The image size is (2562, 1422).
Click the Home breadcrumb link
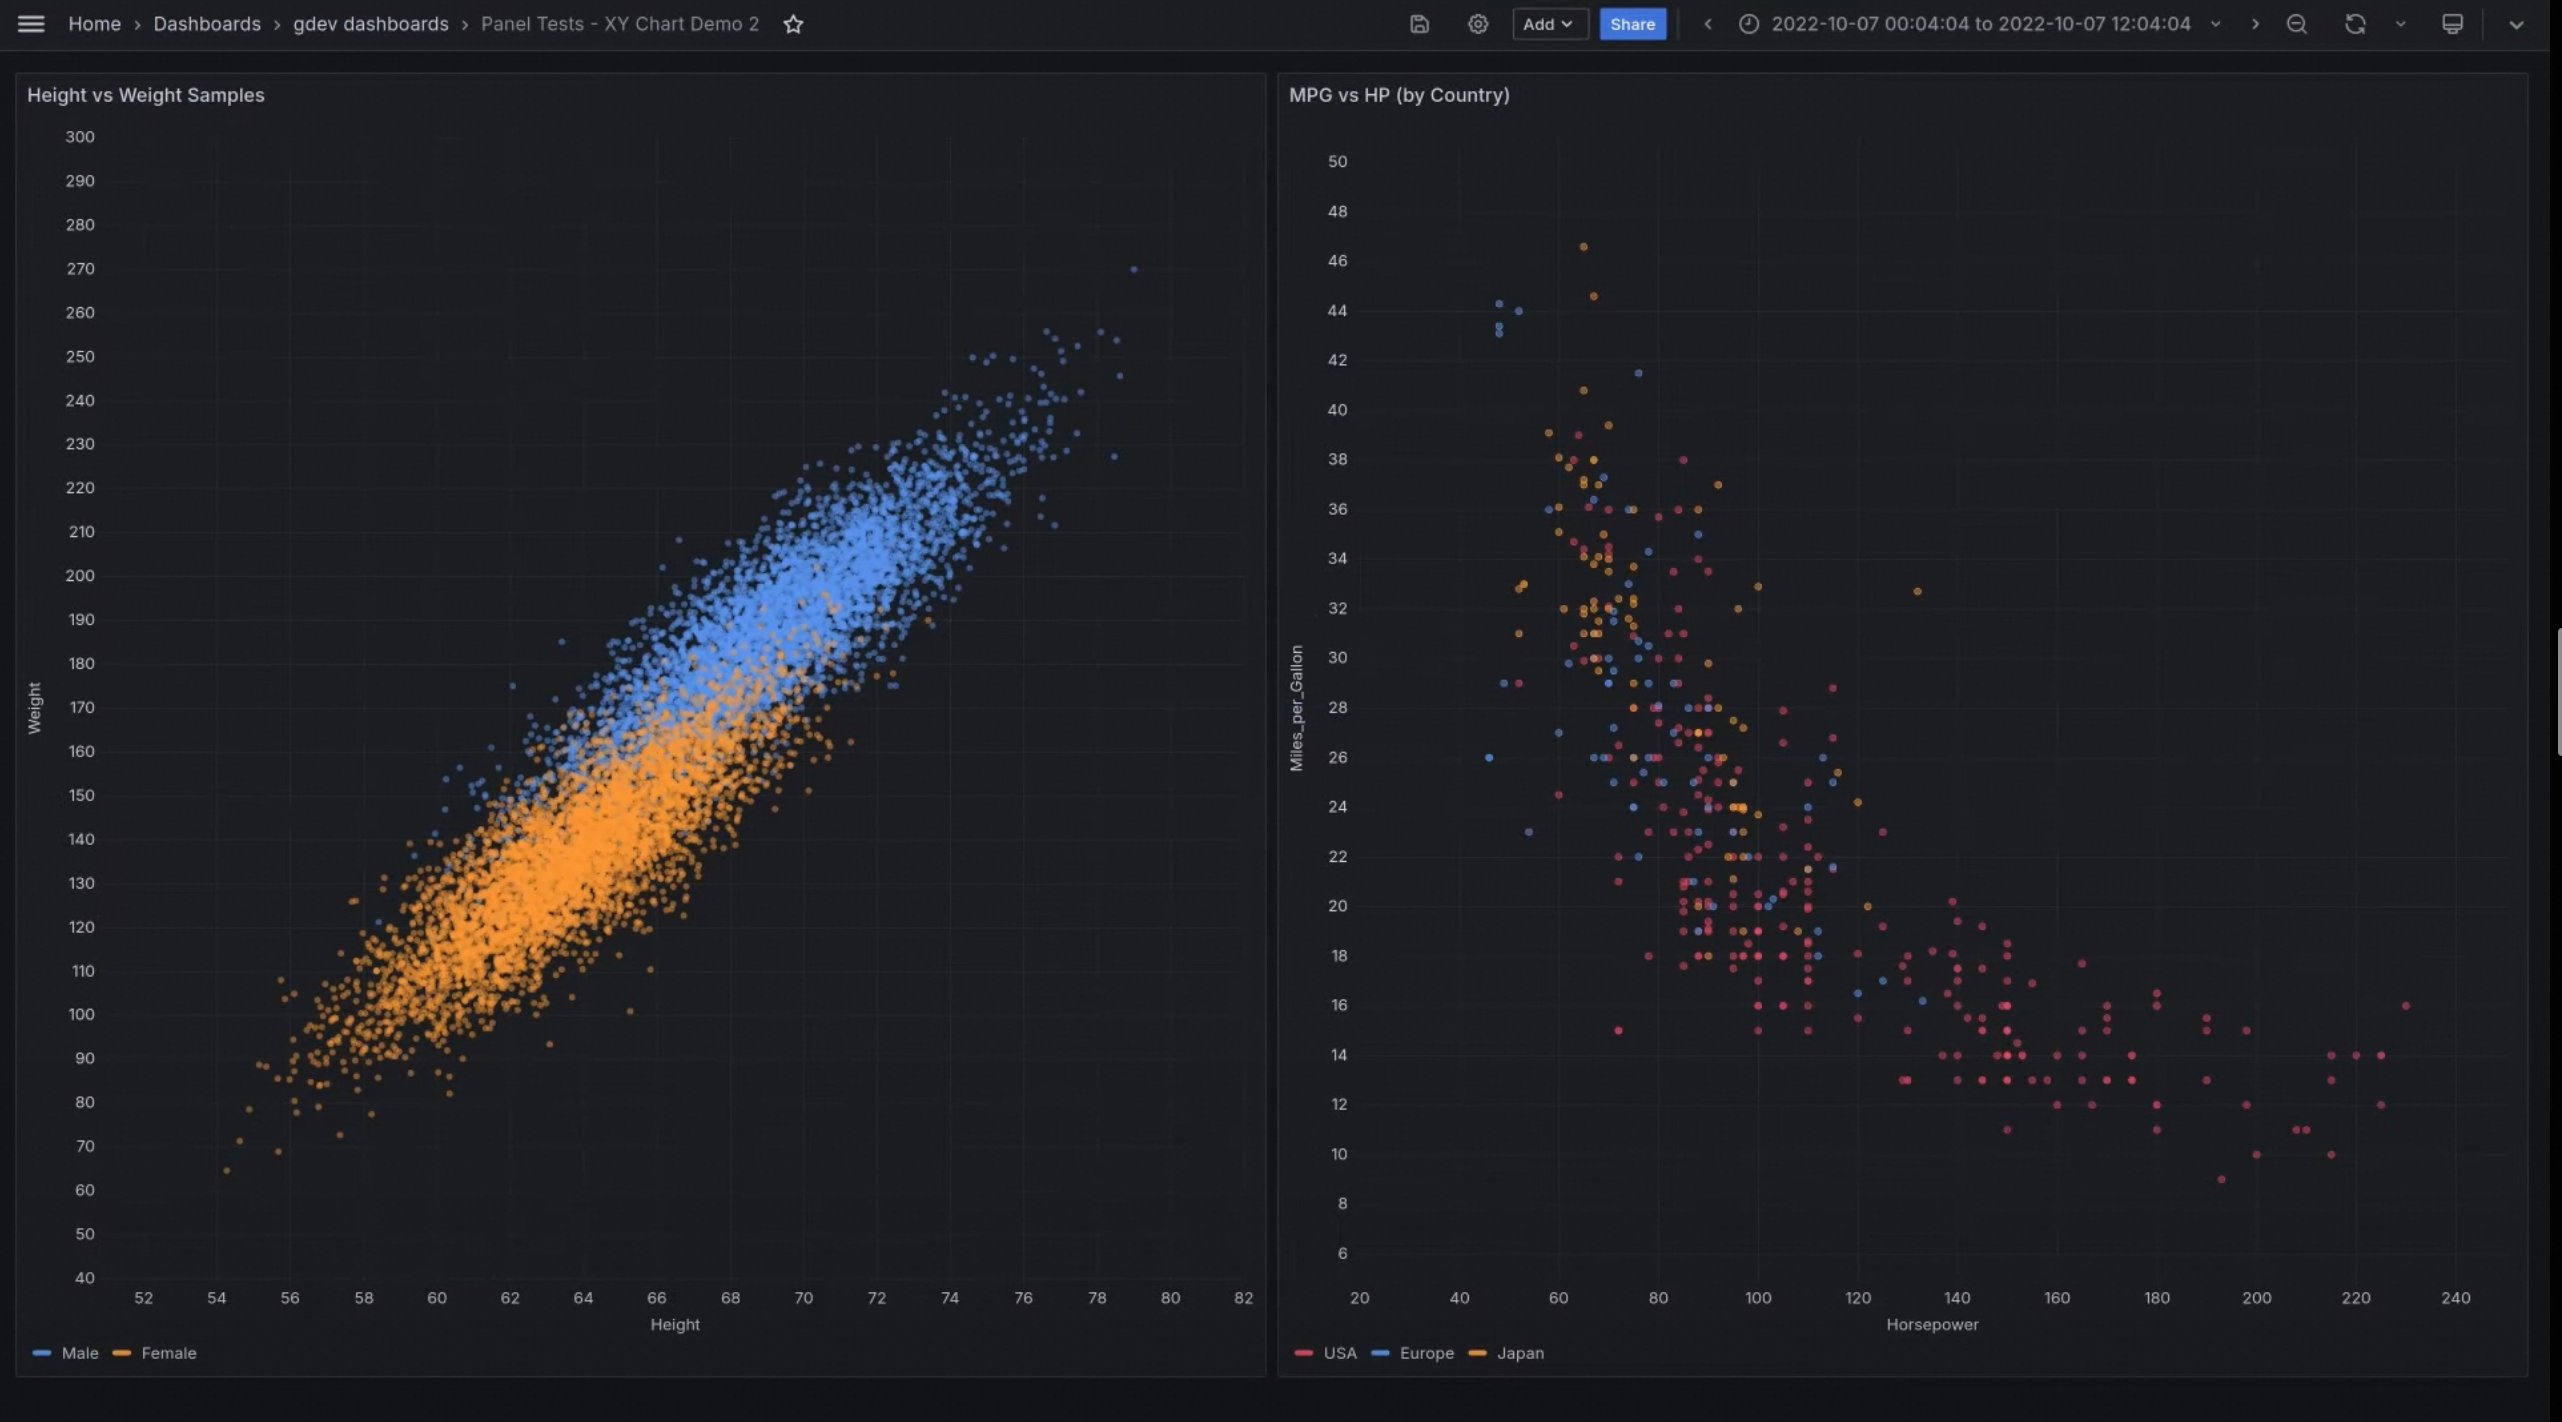tap(94, 24)
